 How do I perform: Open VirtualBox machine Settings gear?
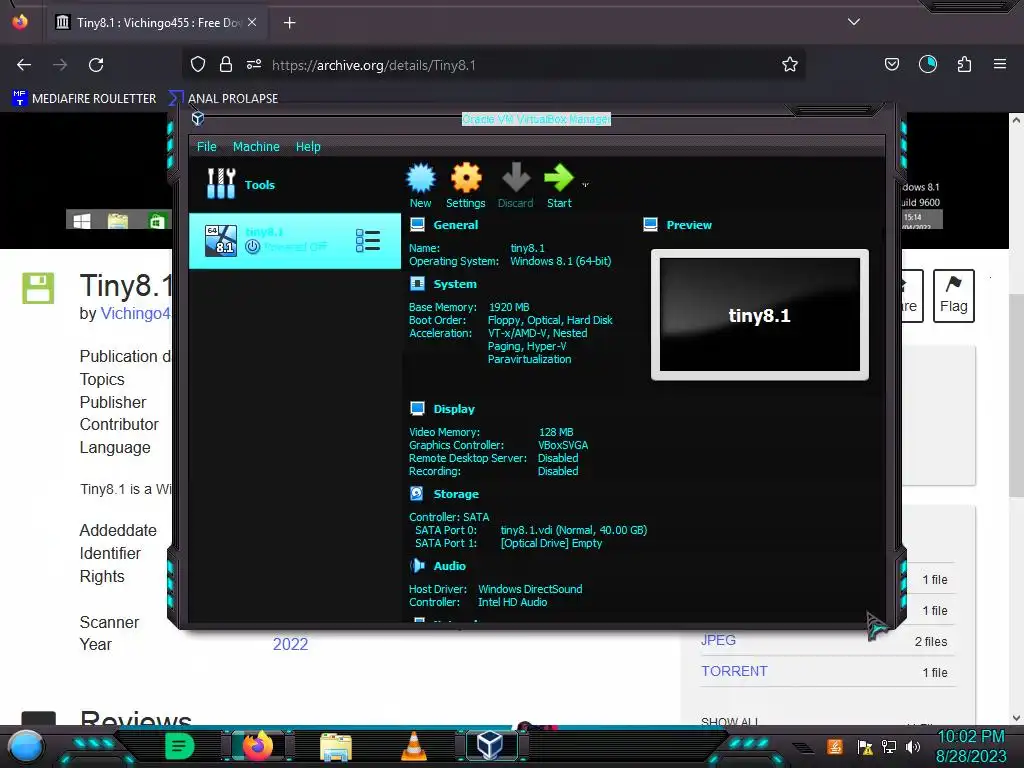(x=466, y=185)
